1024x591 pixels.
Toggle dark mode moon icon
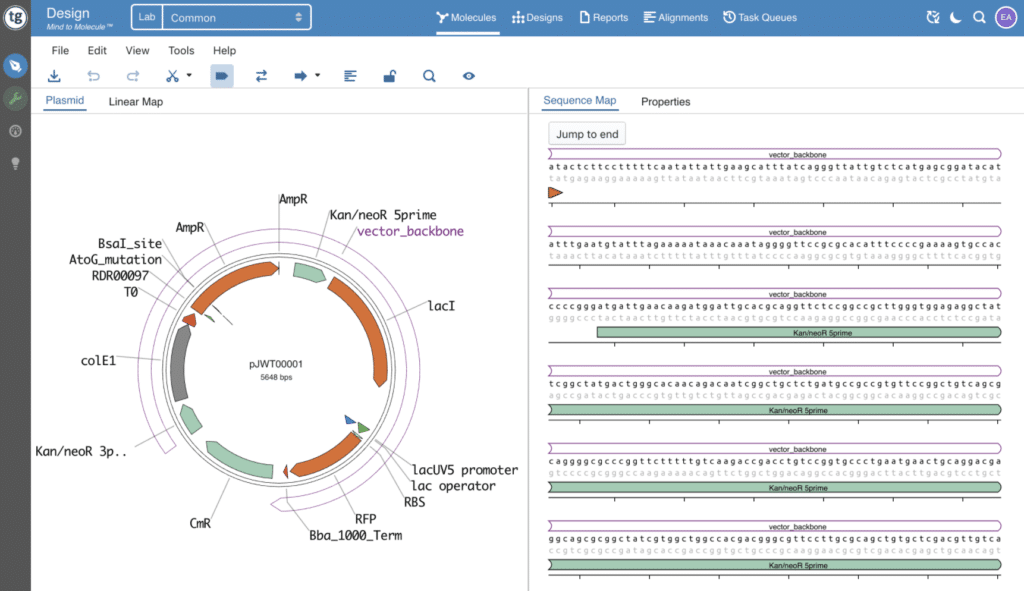click(956, 18)
